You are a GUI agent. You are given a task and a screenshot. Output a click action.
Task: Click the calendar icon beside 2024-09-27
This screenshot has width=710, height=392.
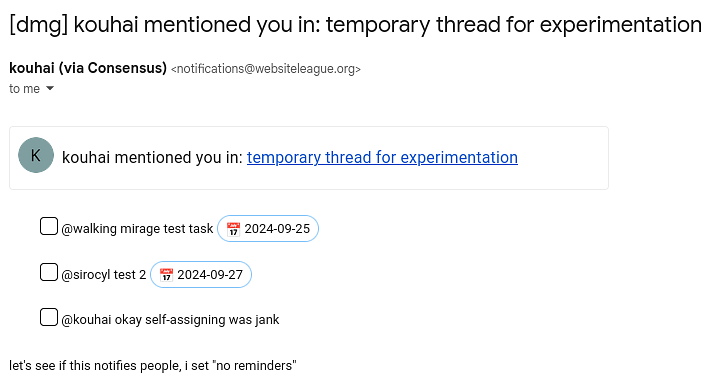point(166,275)
